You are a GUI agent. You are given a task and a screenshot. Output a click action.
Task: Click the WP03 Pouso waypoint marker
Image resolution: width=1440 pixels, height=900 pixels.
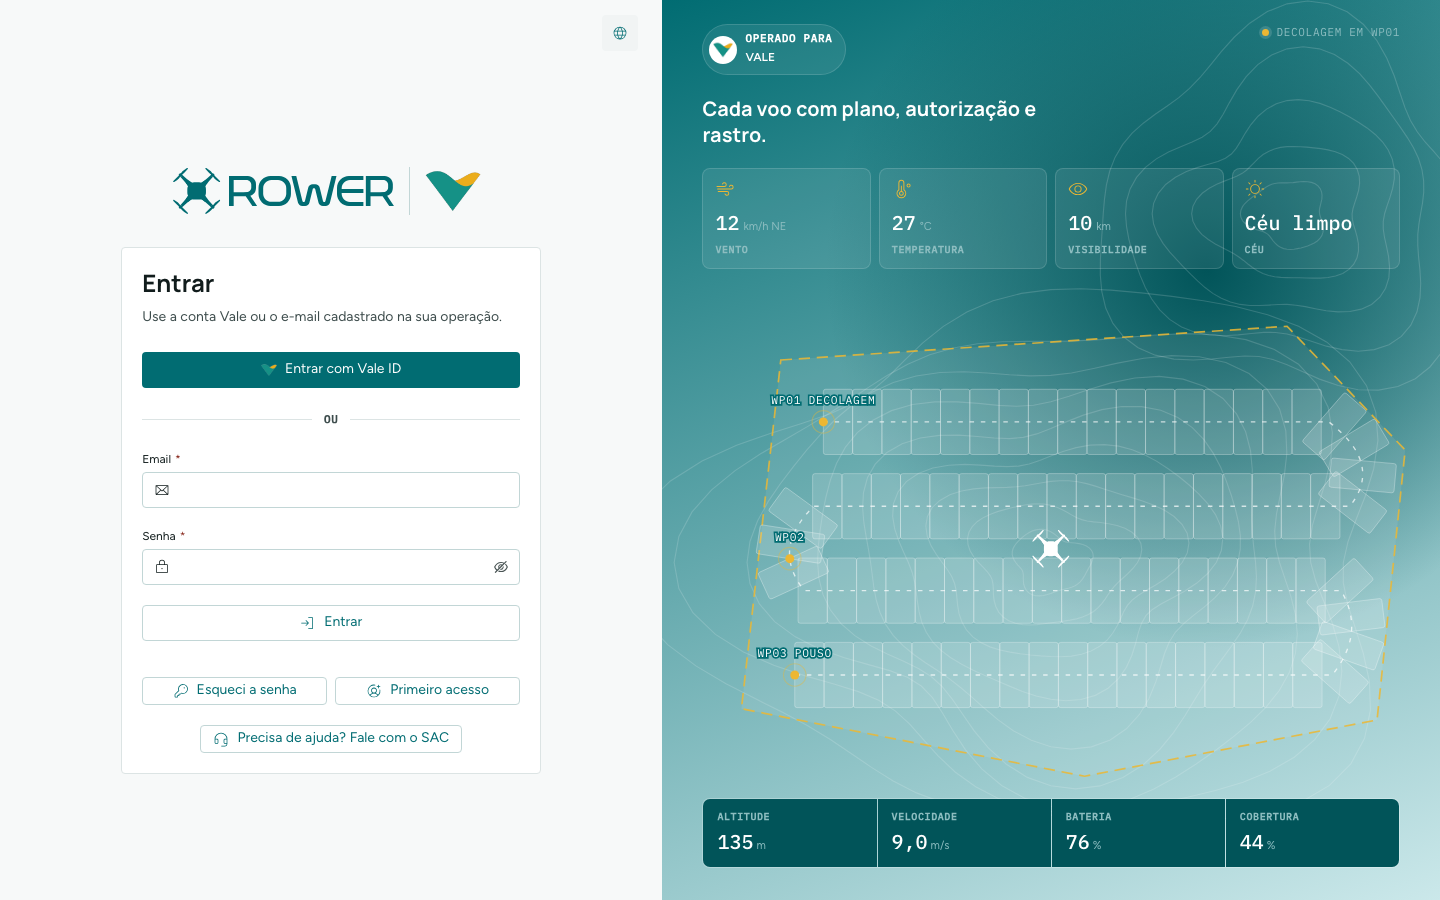(x=795, y=676)
